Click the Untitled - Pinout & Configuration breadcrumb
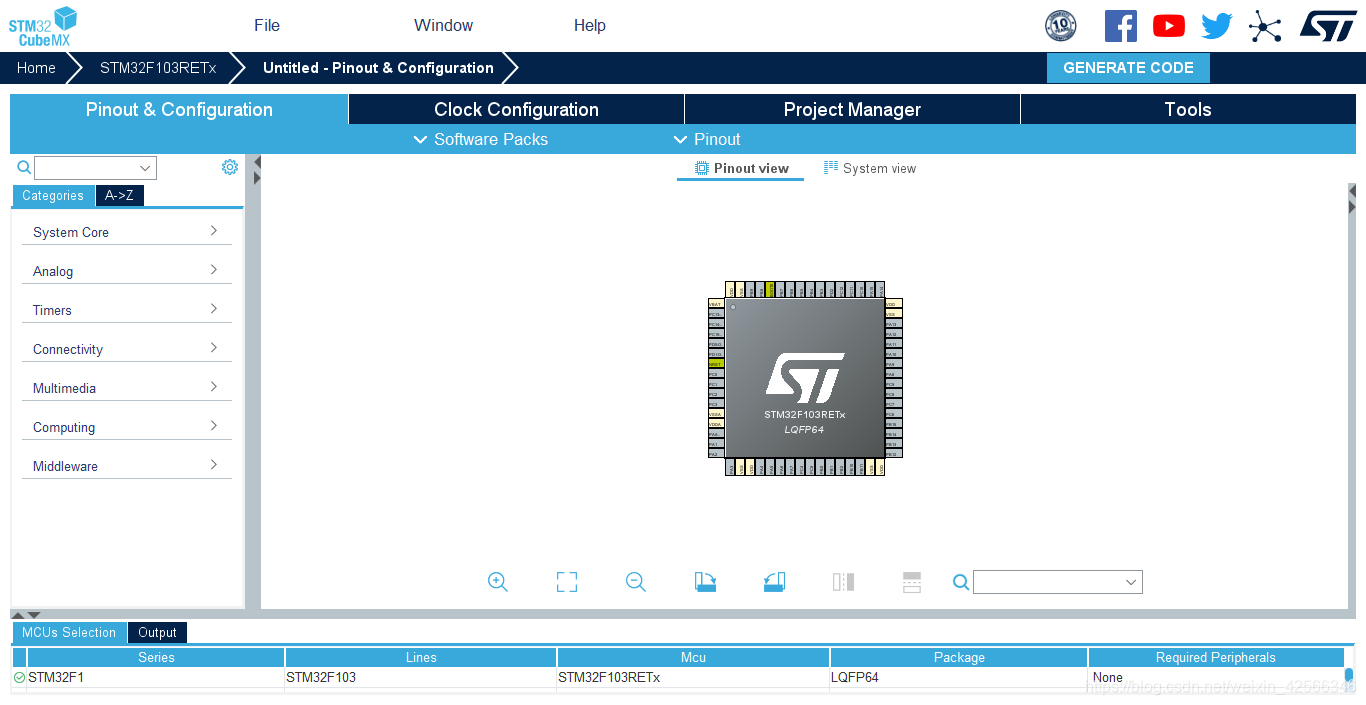 378,68
